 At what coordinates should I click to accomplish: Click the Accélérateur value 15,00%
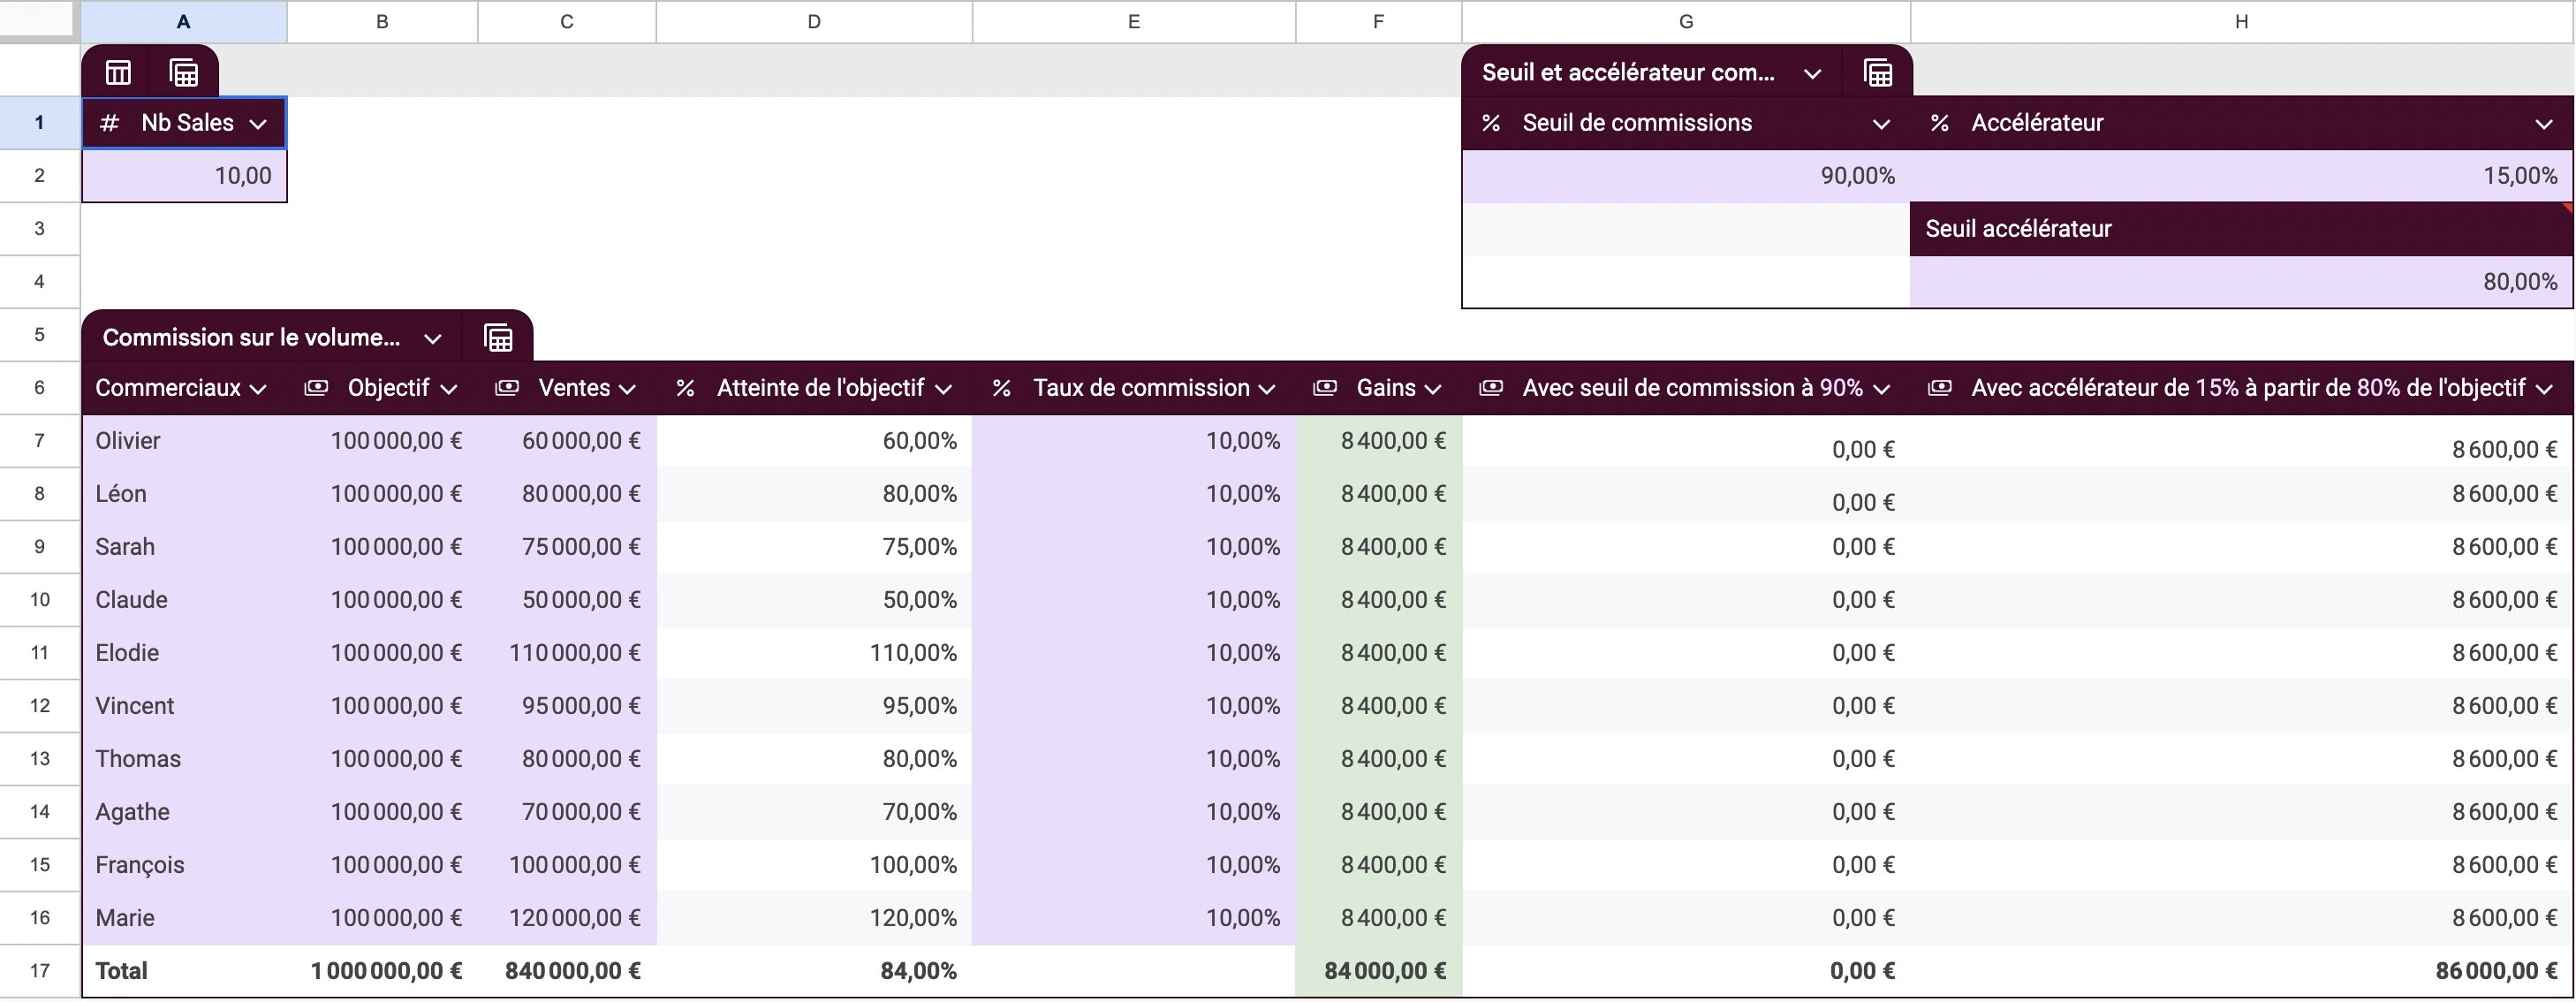tap(2241, 176)
